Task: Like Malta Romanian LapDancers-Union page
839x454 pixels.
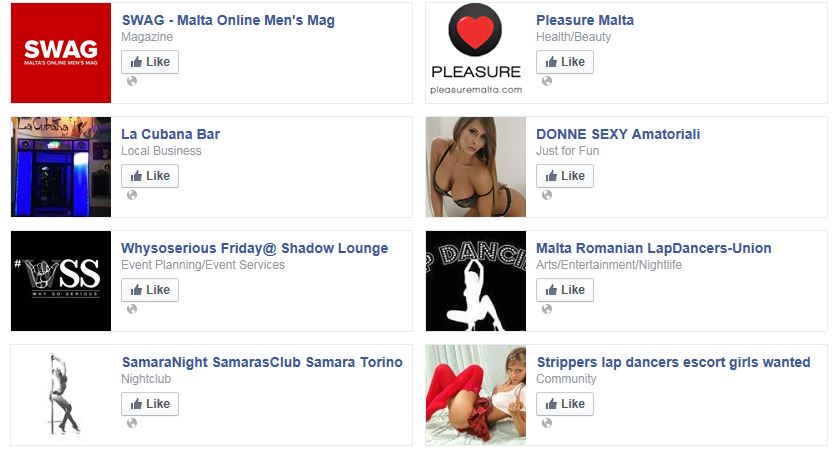Action: tap(565, 290)
